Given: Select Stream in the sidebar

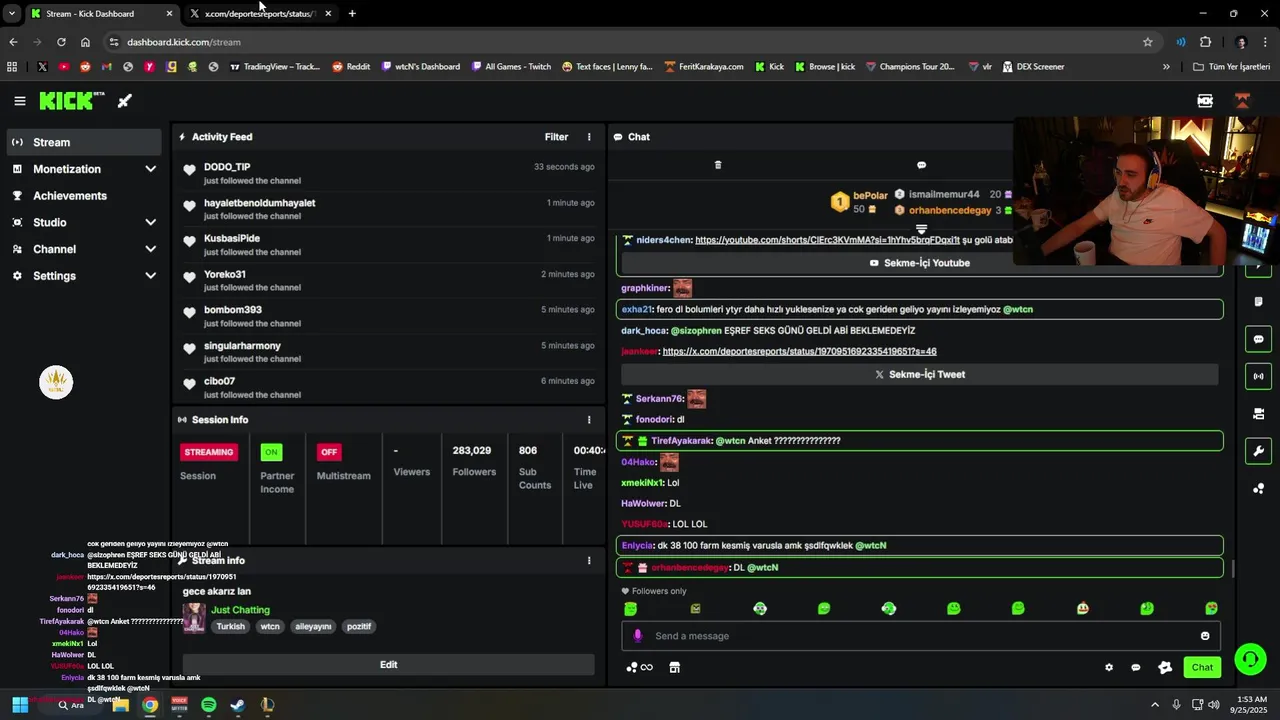Looking at the screenshot, I should click(84, 142).
